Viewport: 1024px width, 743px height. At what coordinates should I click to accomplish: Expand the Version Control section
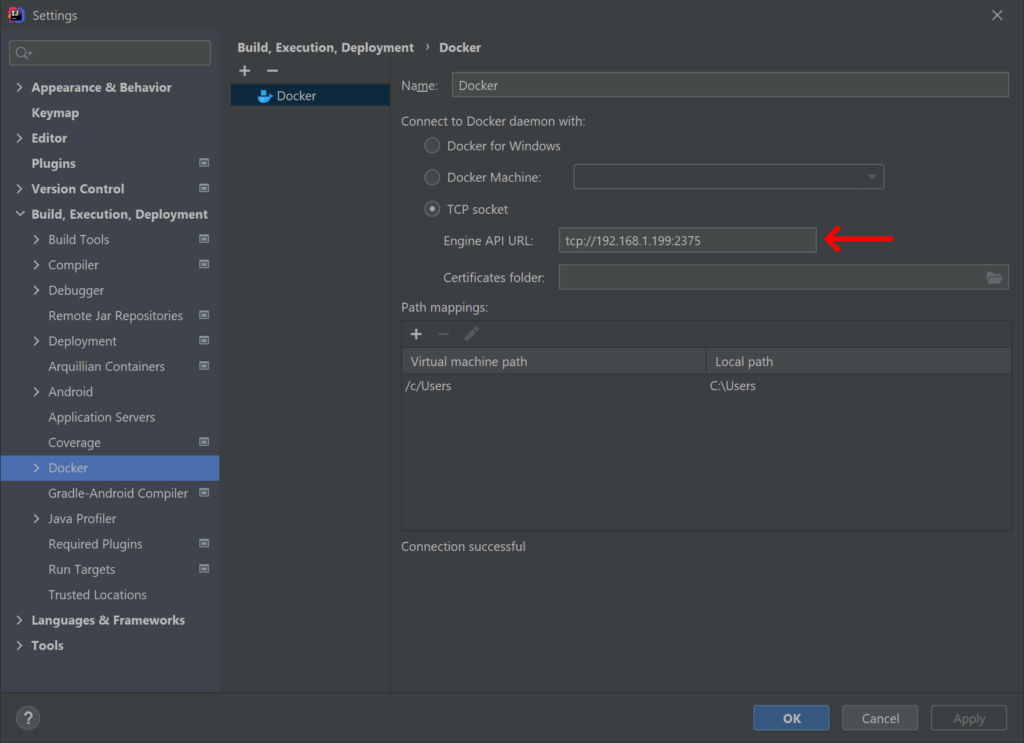(x=19, y=189)
